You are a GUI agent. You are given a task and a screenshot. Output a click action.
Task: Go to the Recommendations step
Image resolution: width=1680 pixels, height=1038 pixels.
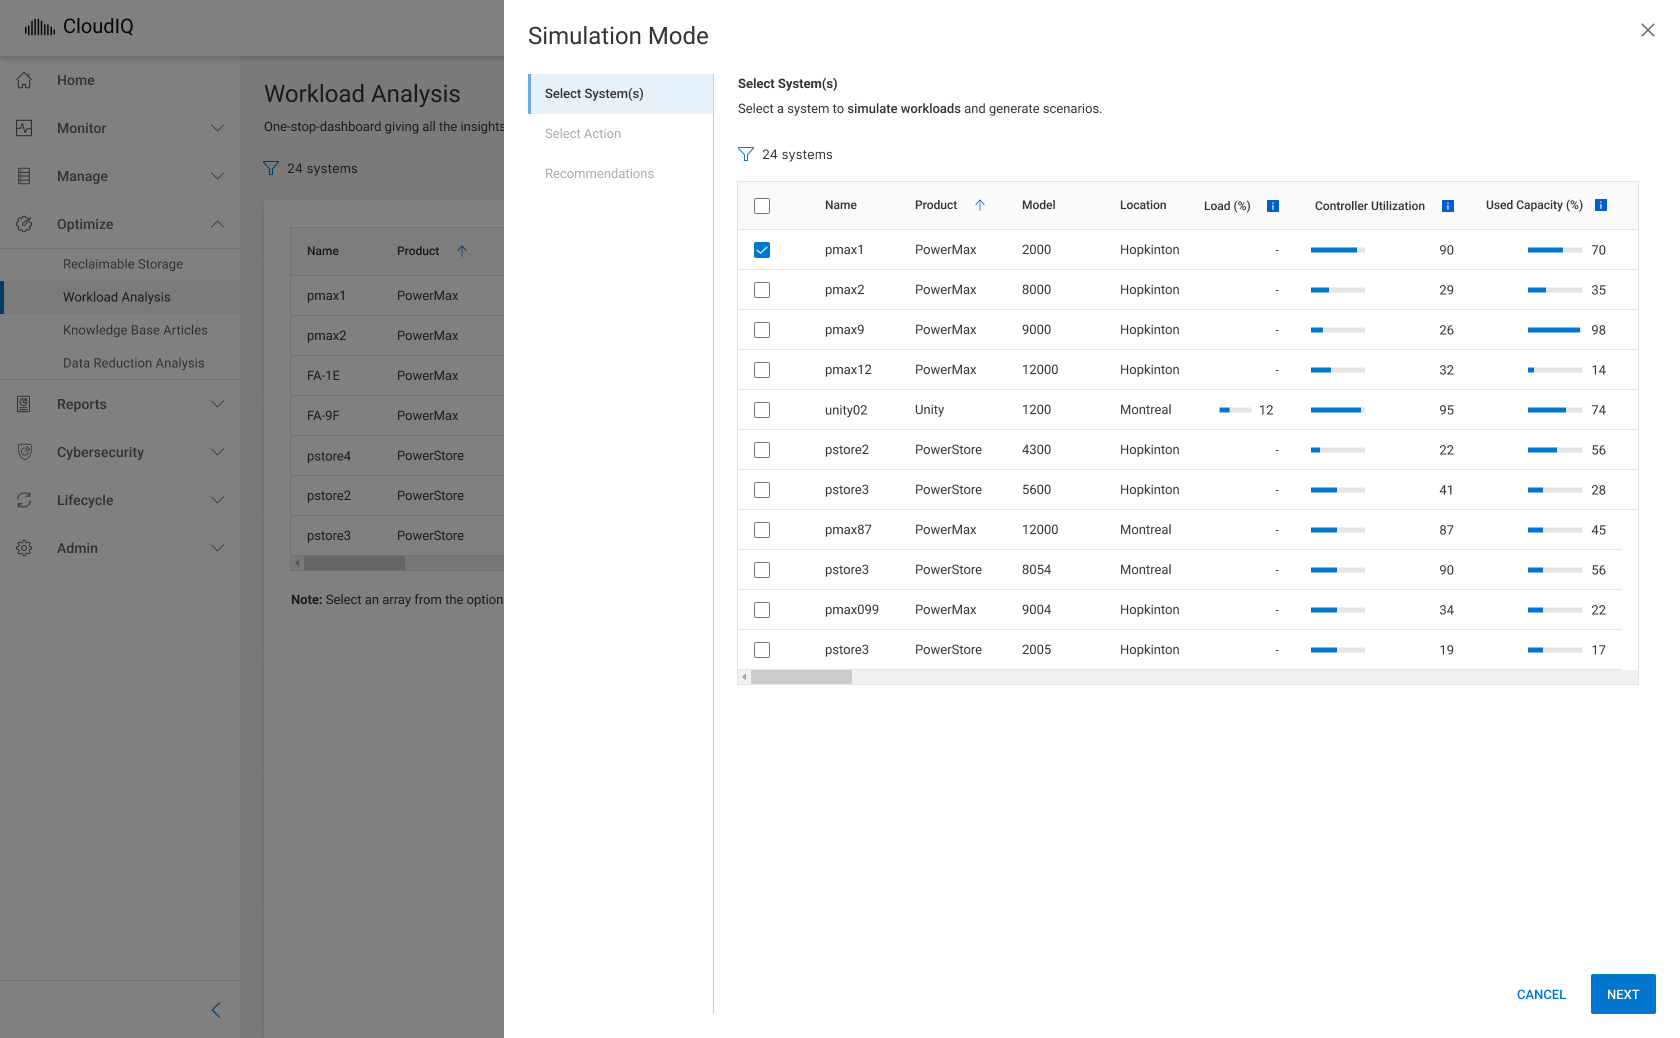[621, 174]
